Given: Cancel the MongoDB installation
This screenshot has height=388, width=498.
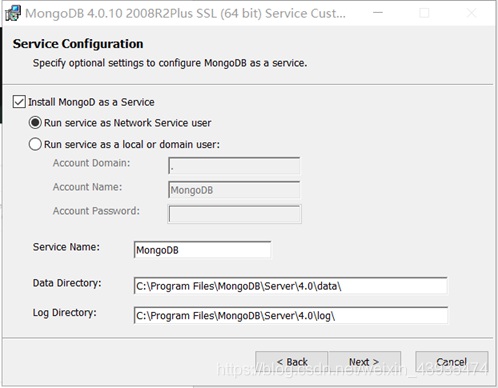Looking at the screenshot, I should point(452,362).
